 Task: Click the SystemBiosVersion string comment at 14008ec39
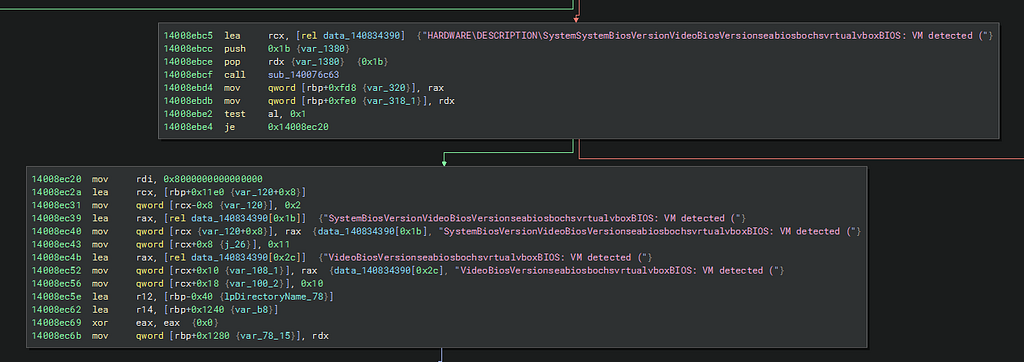pos(532,218)
